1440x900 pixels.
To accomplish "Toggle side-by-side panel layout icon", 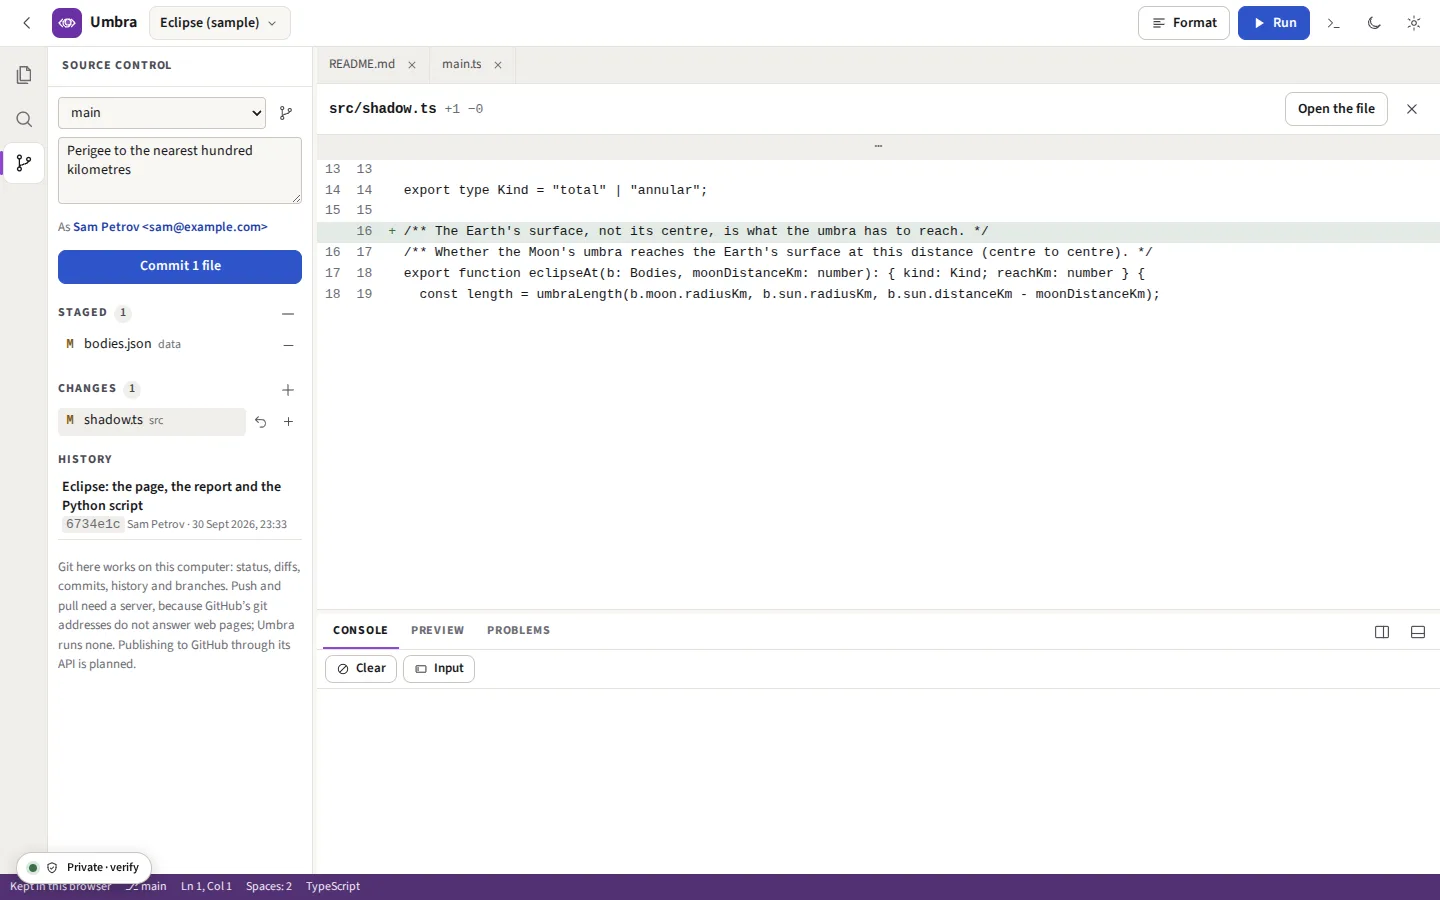I will (1382, 632).
